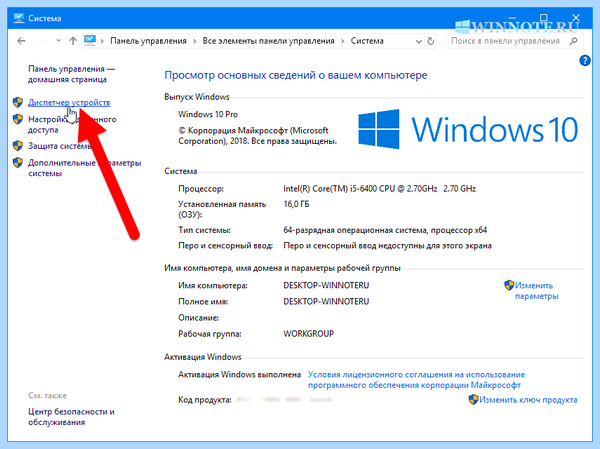Focus the Поиск в панели управления field
Viewport: 600px width, 449px height.
click(514, 41)
